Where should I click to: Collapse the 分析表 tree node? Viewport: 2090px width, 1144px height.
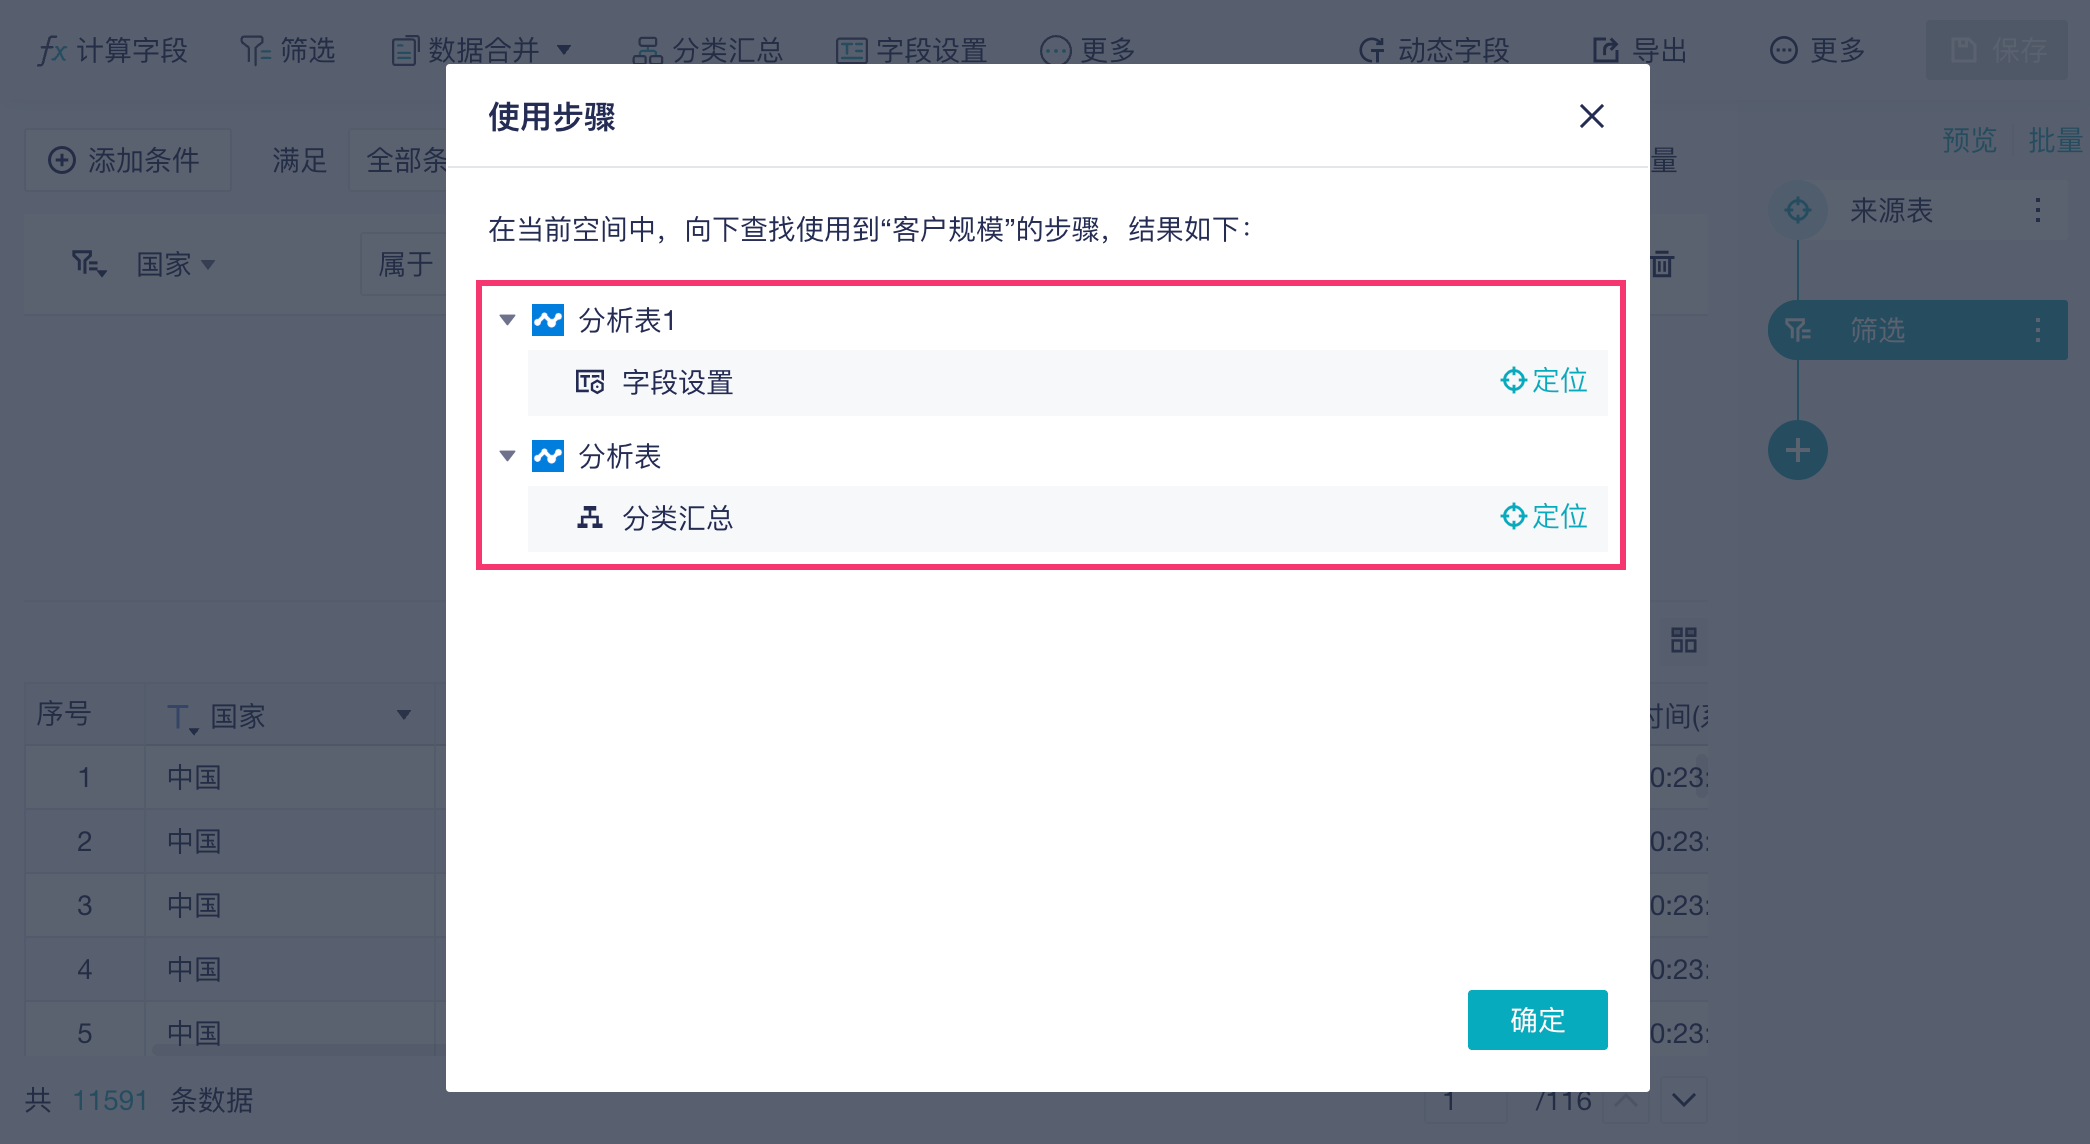pos(508,456)
